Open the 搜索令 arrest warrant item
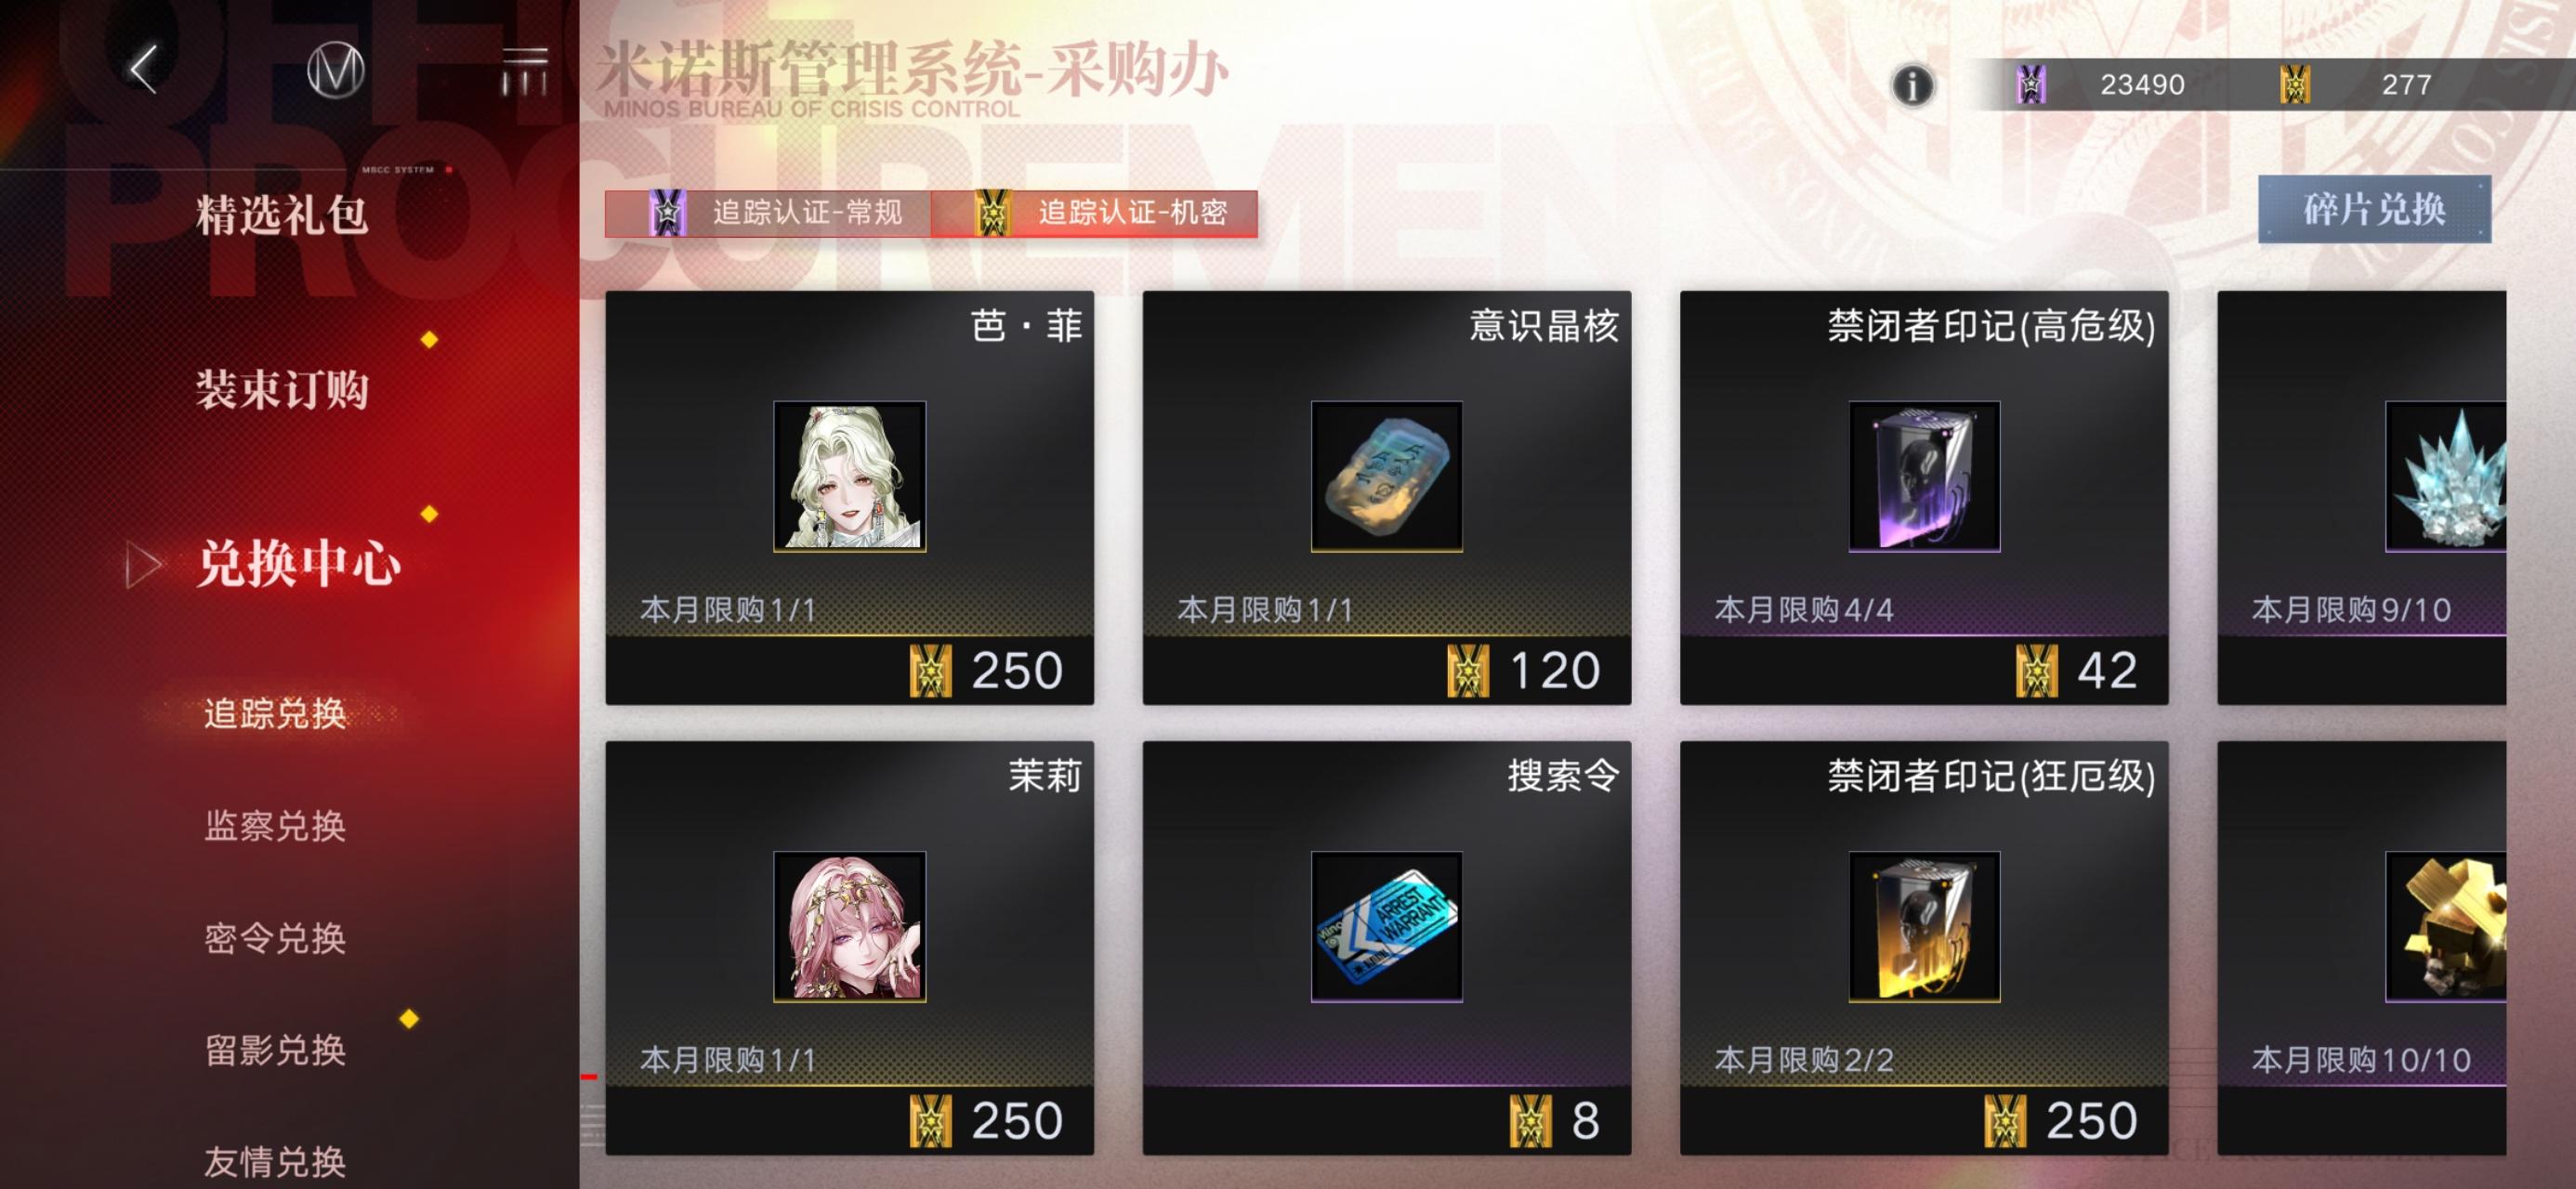Viewport: 2576px width, 1189px height. click(1386, 926)
